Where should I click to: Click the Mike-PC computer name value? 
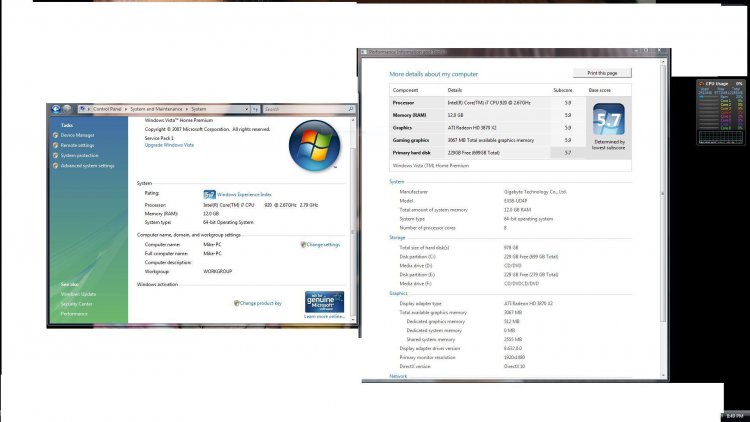pos(212,244)
